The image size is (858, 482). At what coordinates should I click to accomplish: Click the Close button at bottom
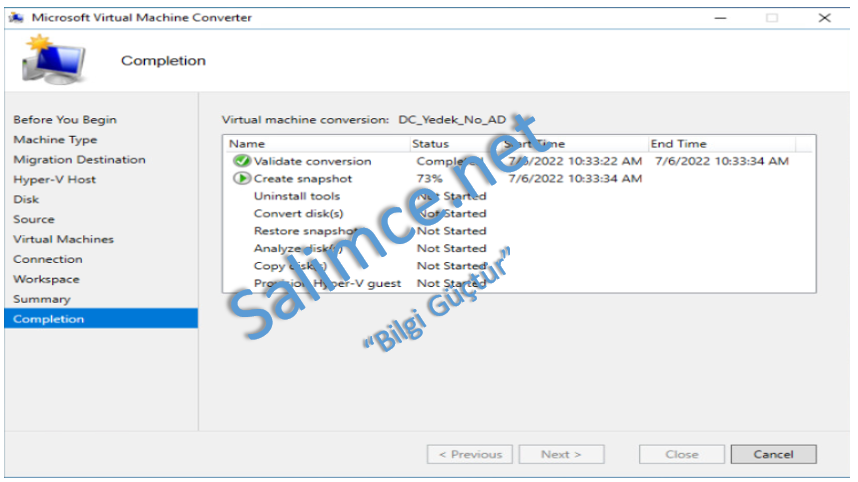[x=681, y=454]
